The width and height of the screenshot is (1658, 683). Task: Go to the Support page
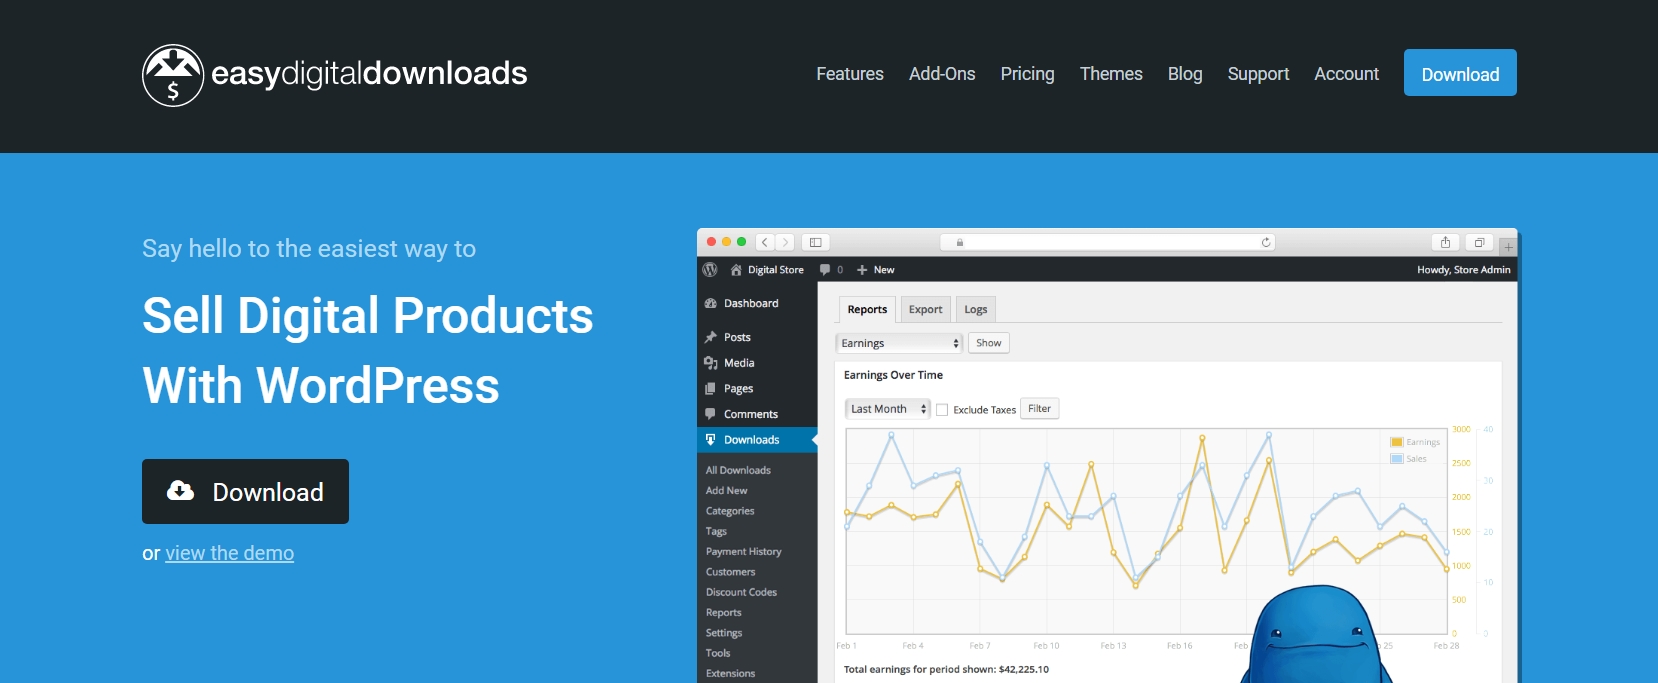click(x=1258, y=74)
